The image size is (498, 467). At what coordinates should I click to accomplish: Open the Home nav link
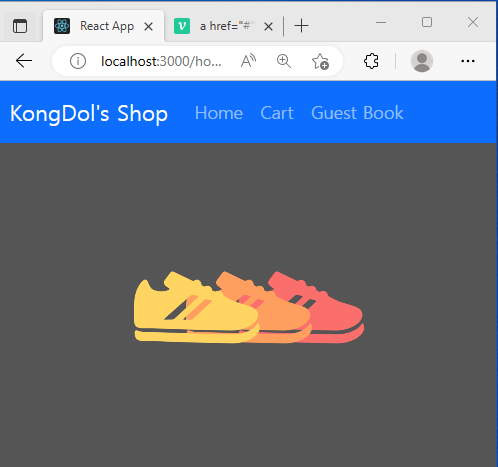(219, 113)
